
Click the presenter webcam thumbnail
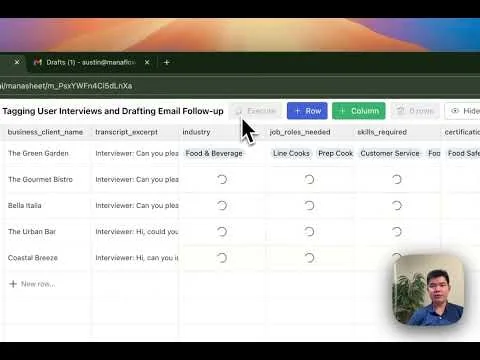coord(428,290)
